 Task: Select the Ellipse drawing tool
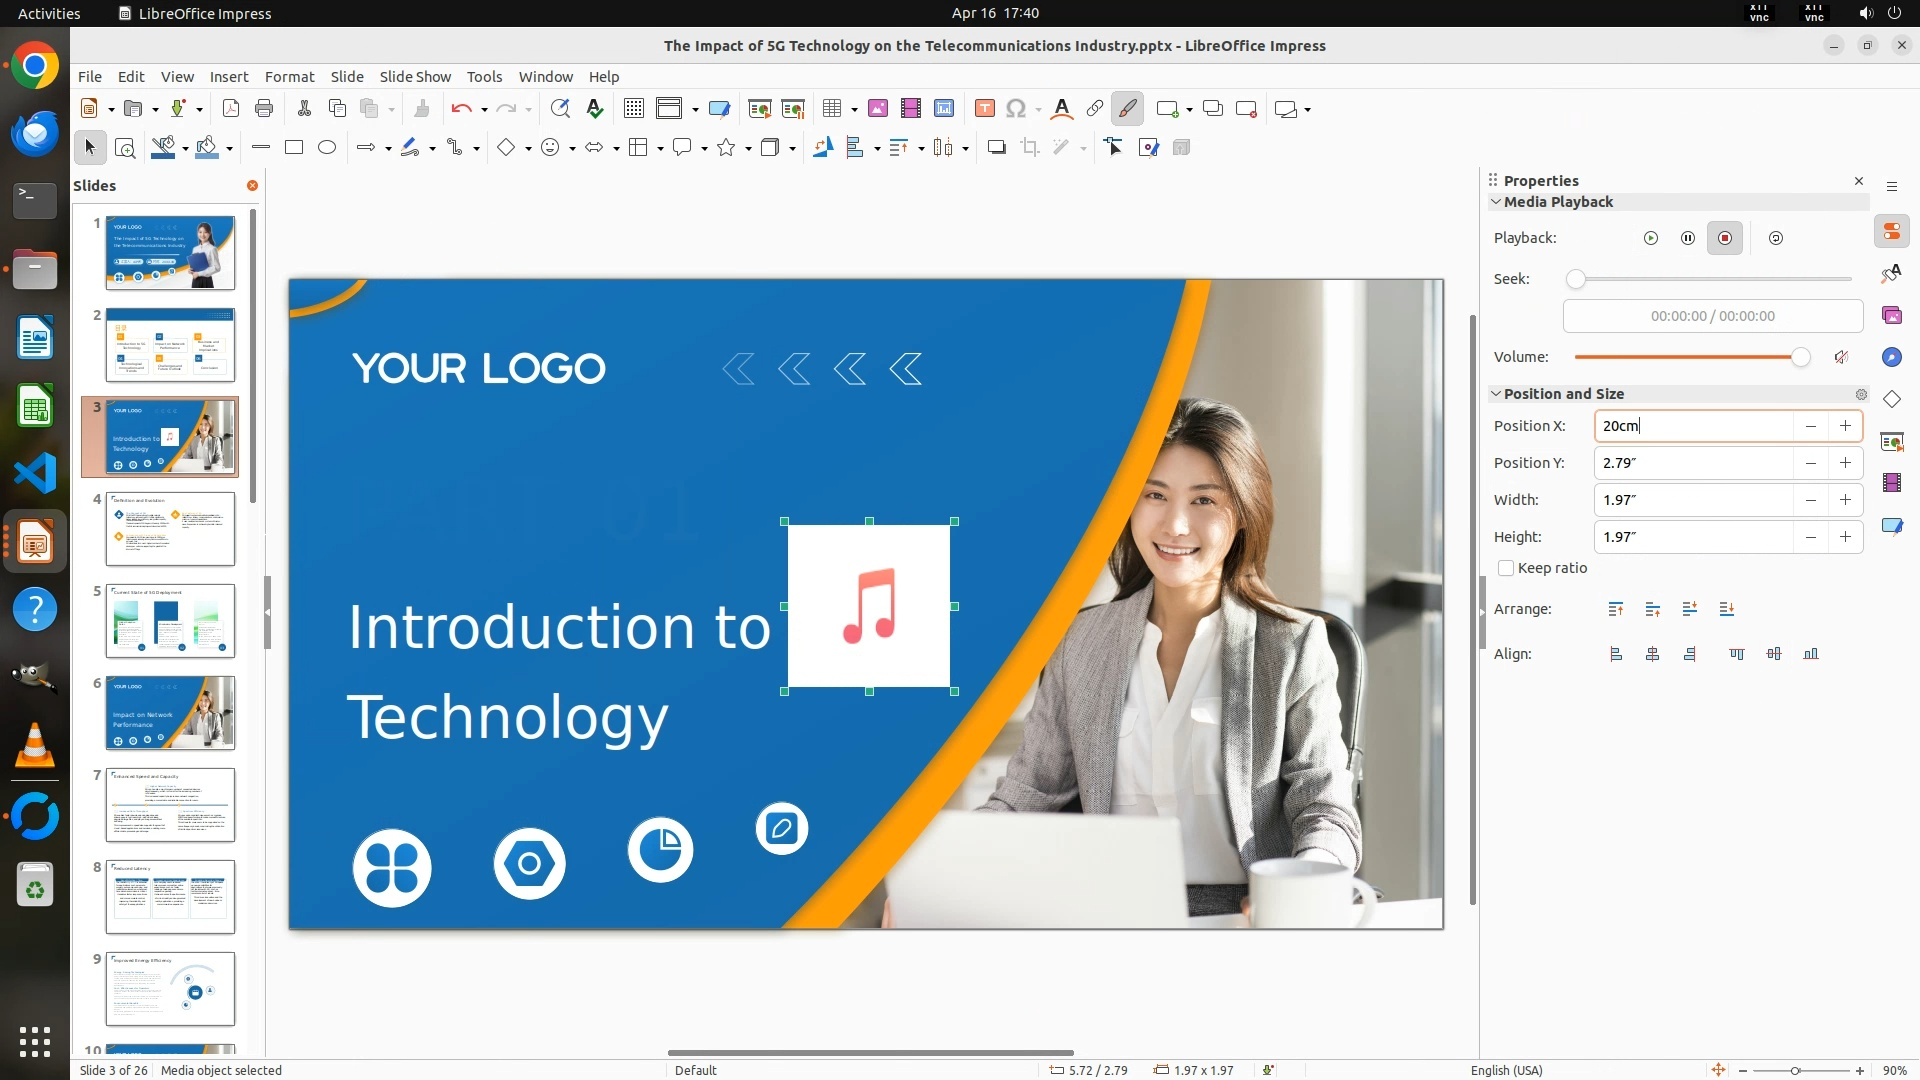click(327, 148)
